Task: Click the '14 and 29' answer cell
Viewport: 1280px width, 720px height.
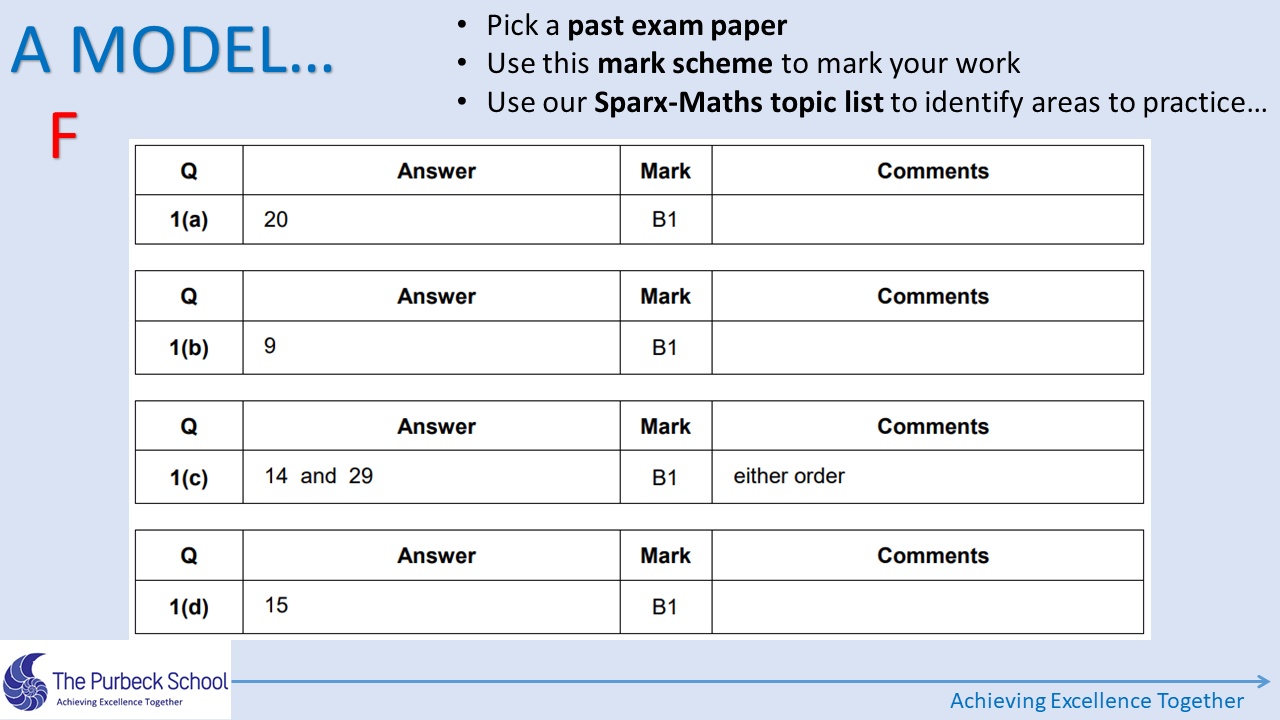Action: pyautogui.click(x=431, y=477)
